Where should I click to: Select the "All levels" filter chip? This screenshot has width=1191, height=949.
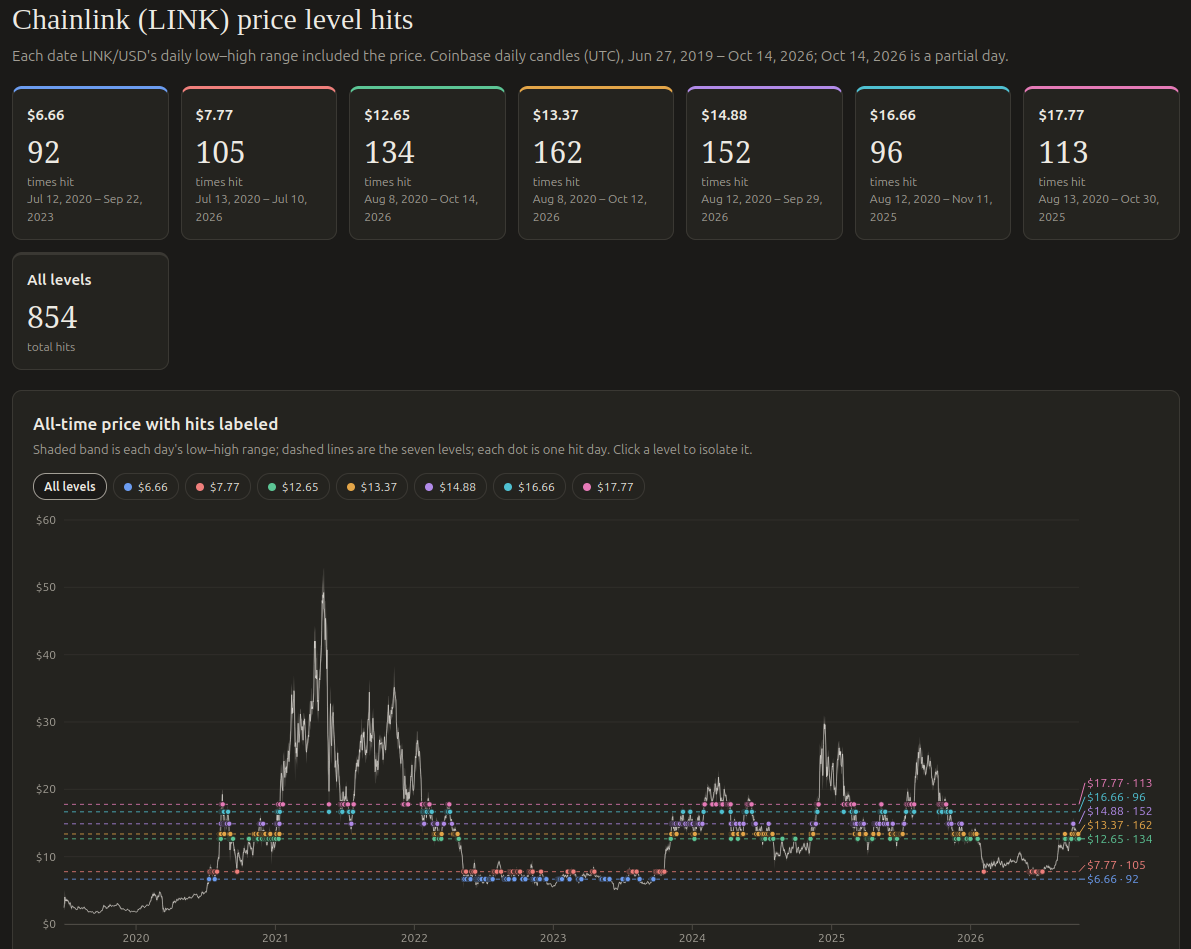point(70,487)
